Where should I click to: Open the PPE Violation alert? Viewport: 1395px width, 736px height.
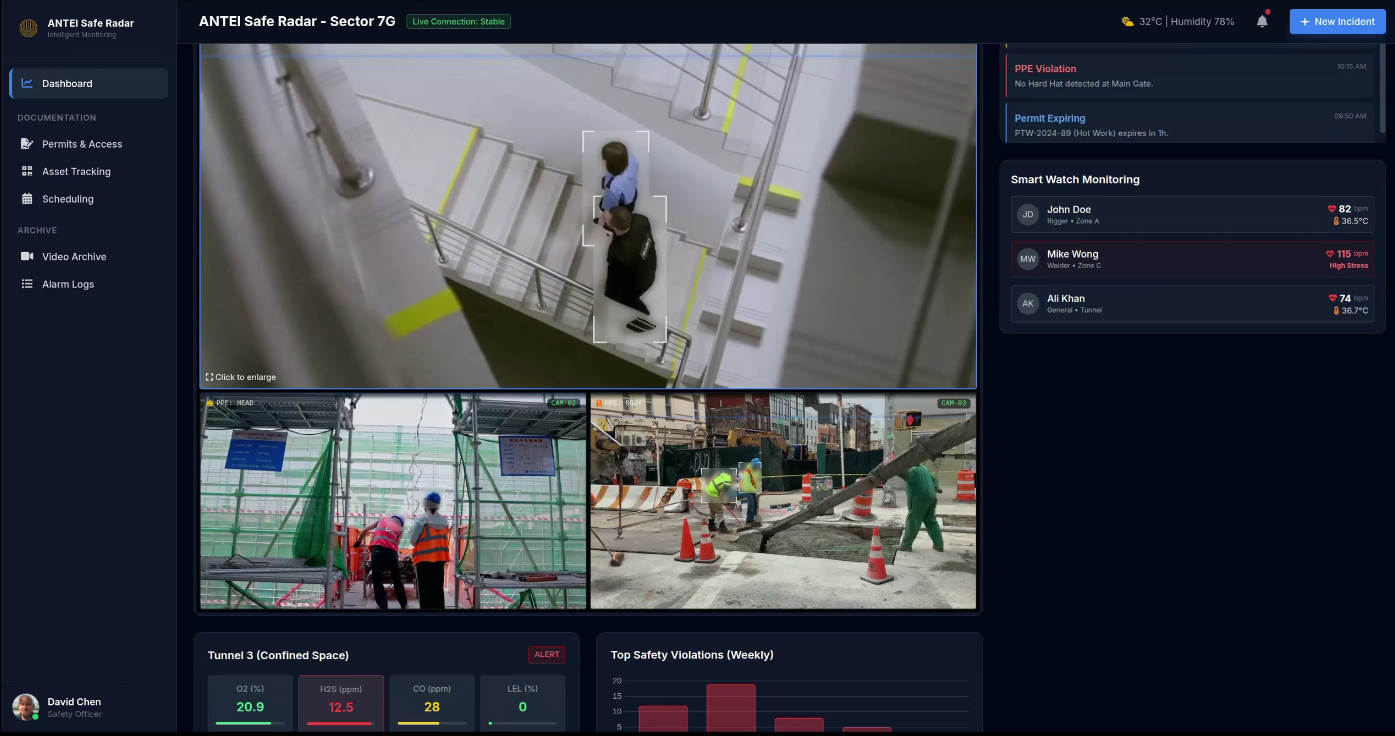click(1190, 76)
